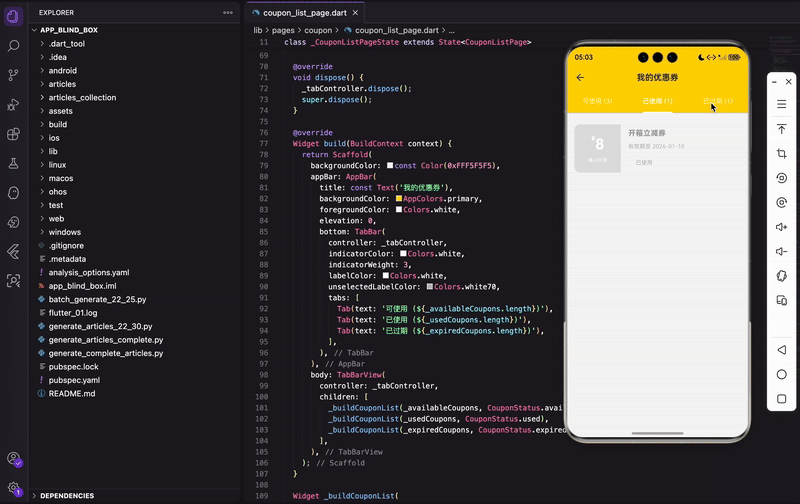Screen dimensions: 800x504
Task: Open the .gitignore file
Action: (x=66, y=246)
